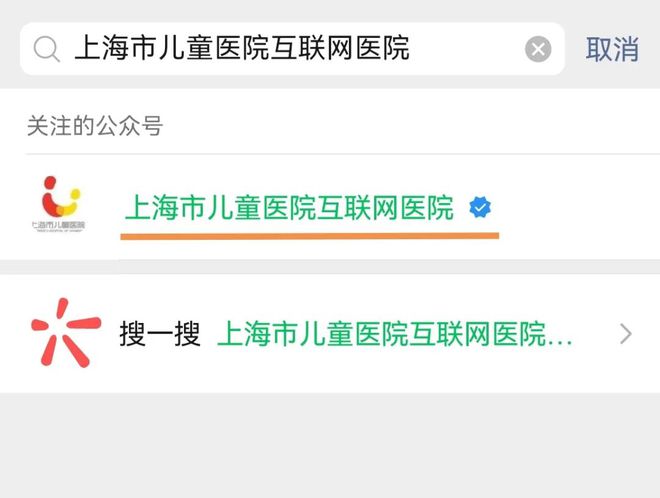The height and width of the screenshot is (498, 660).
Task: Click the ellipsis ending the 搜一搜 query text
Action: click(x=559, y=341)
